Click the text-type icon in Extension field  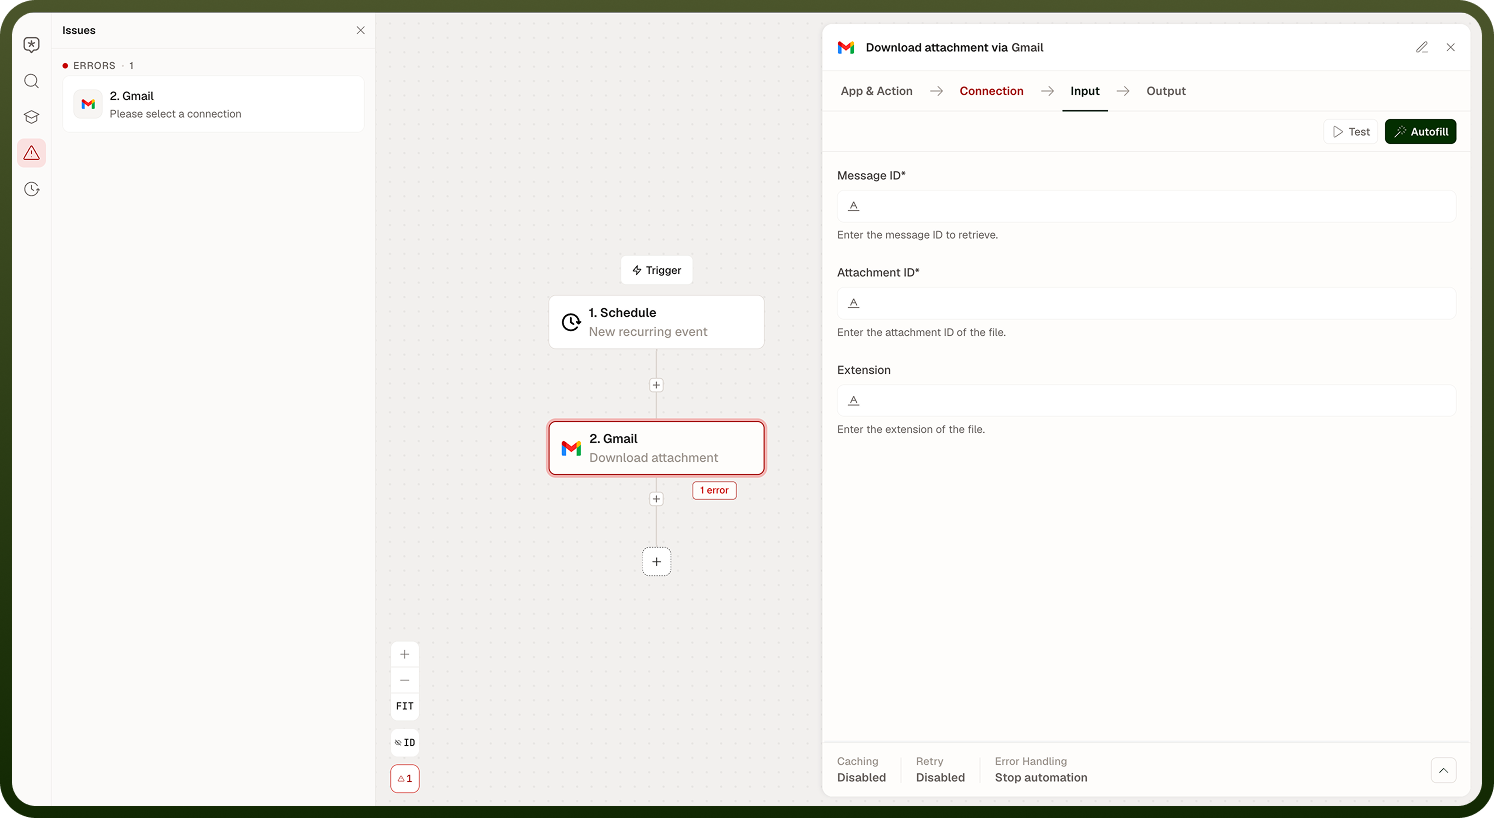pyautogui.click(x=854, y=400)
